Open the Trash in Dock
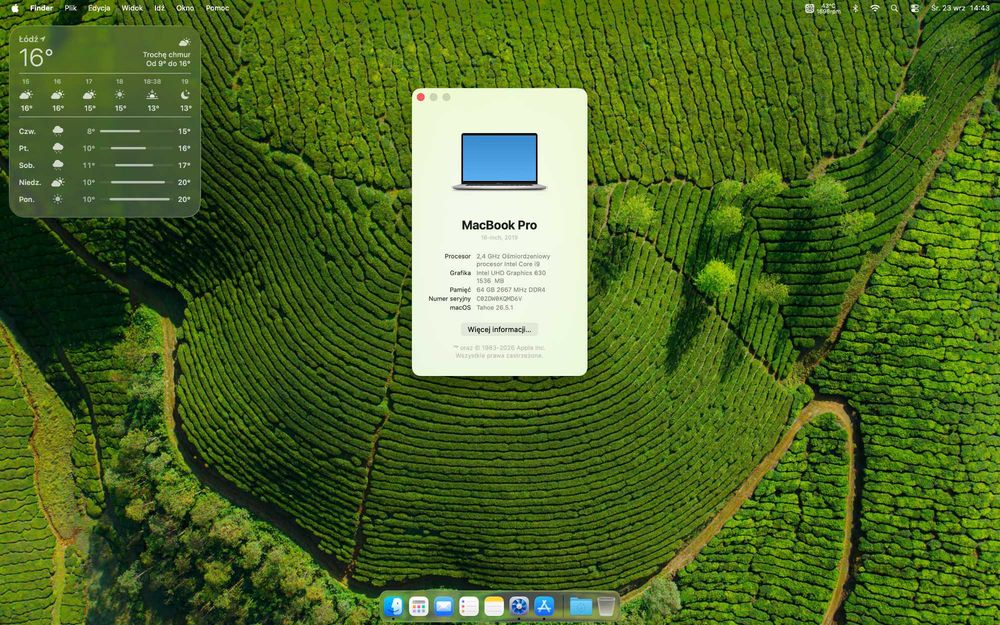This screenshot has height=625, width=1000. (x=606, y=606)
